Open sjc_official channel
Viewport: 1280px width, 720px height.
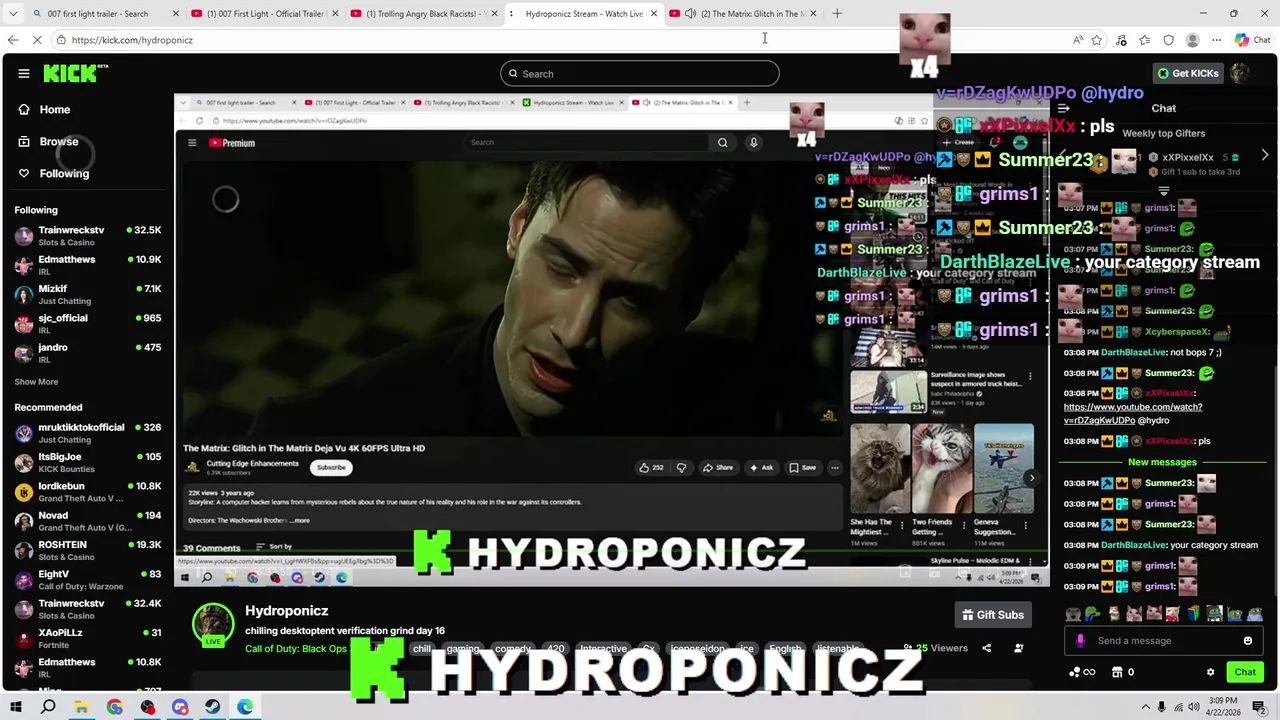(87, 323)
